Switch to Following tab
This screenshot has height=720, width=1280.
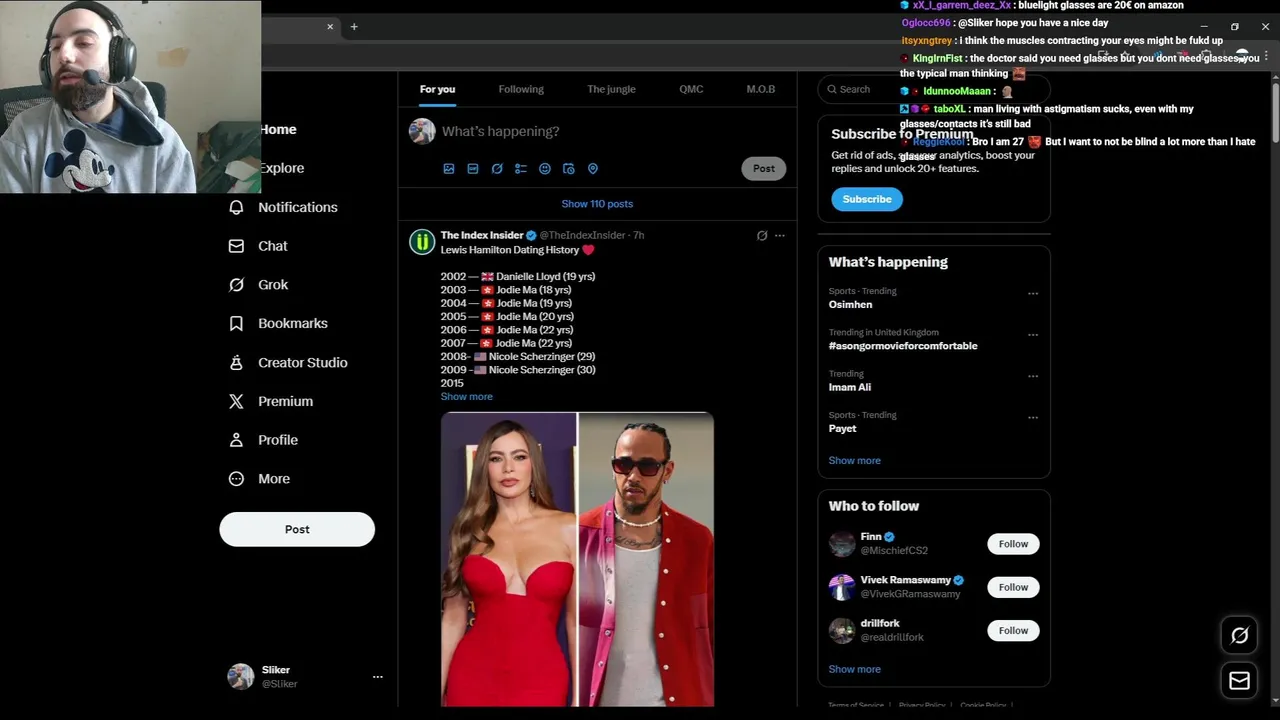[x=521, y=89]
